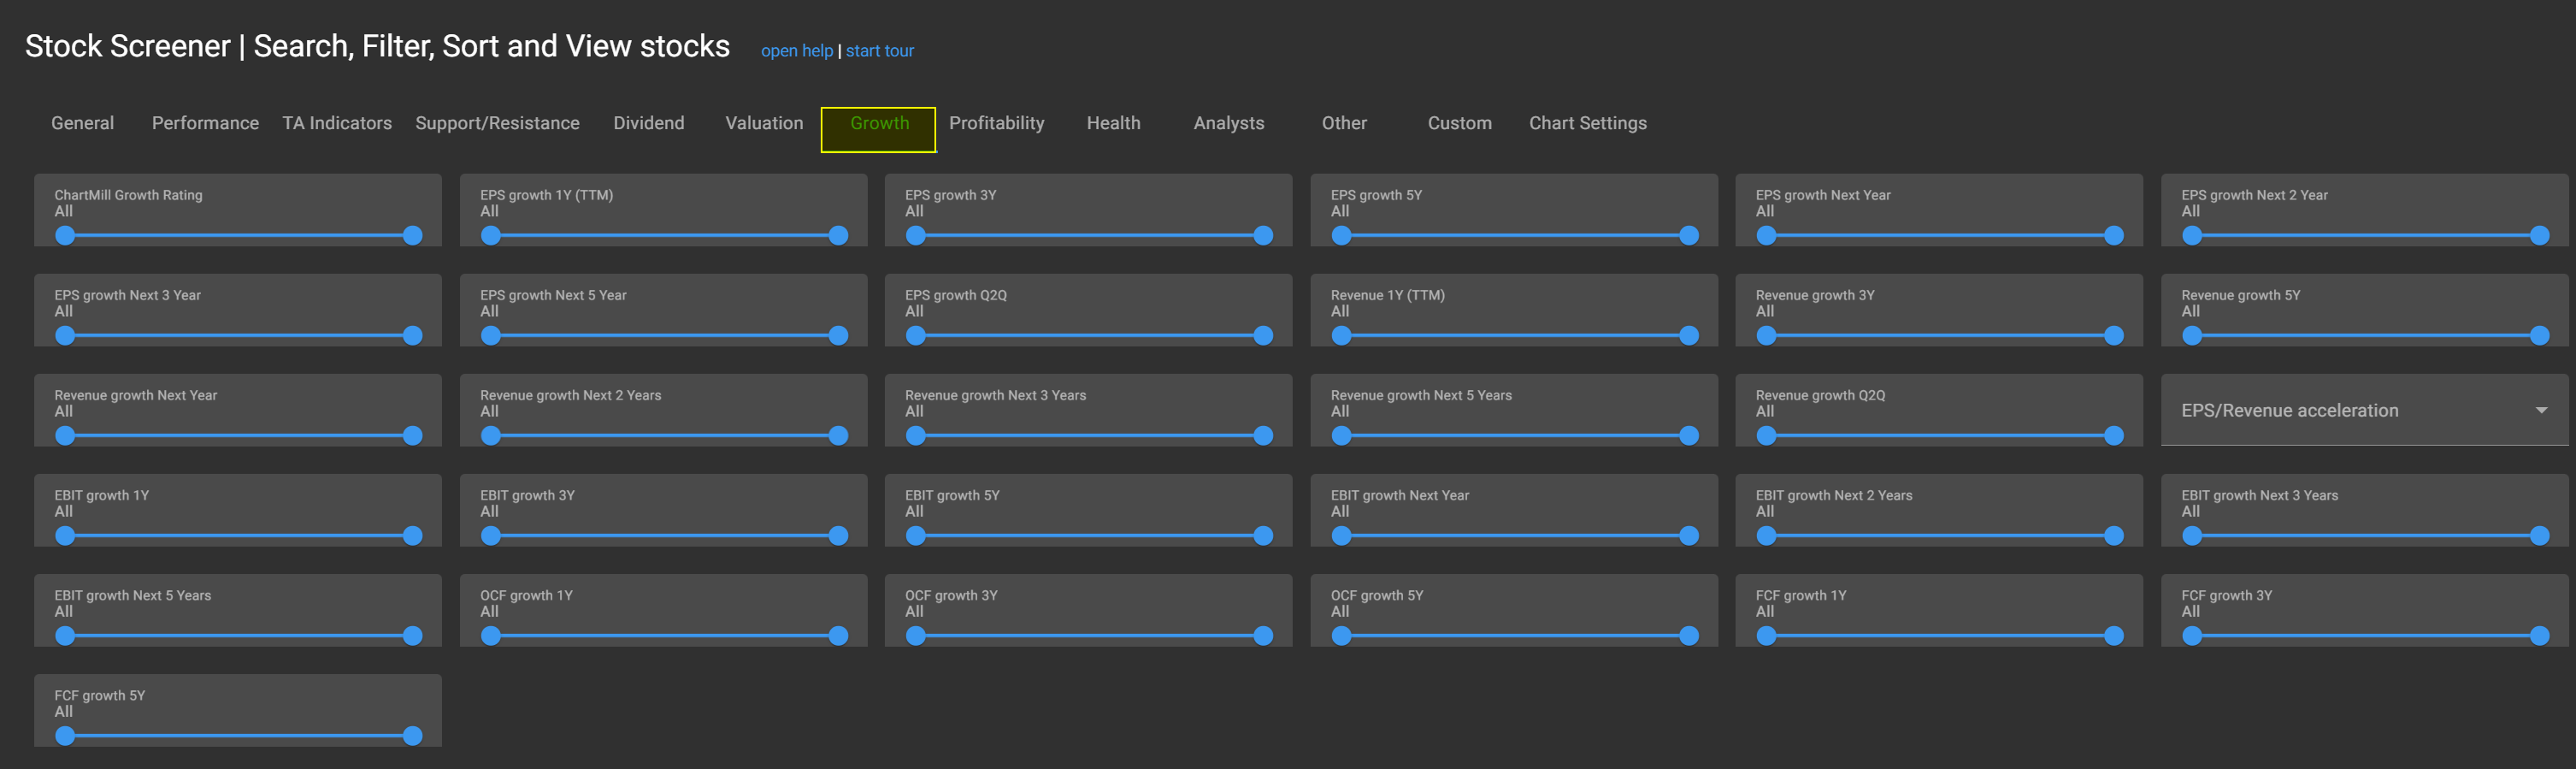Click right handle of Revenue 1Y (TTM) slider
The width and height of the screenshot is (2576, 769).
(1689, 336)
